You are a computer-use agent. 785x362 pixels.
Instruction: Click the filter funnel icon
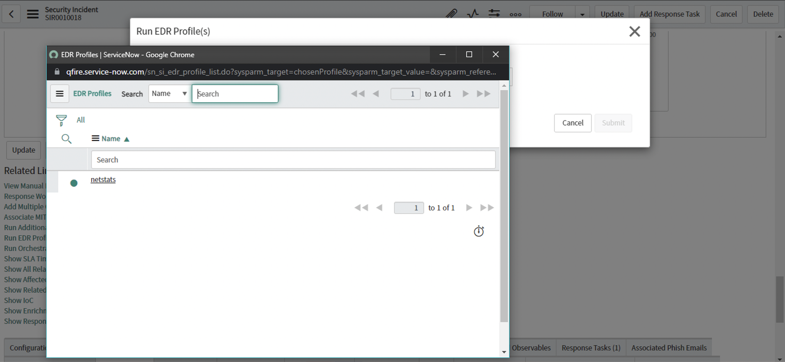pos(61,120)
